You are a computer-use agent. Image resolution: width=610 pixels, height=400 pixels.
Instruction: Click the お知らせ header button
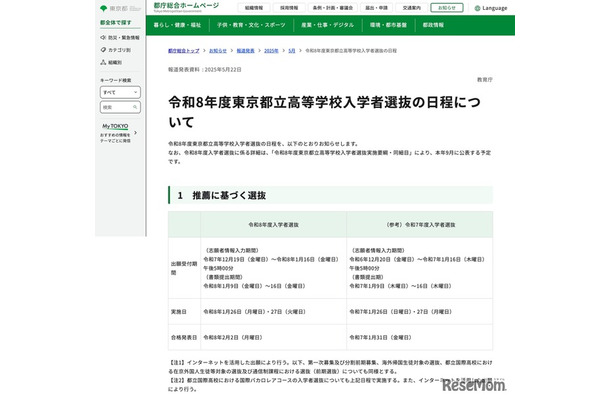tap(447, 8)
